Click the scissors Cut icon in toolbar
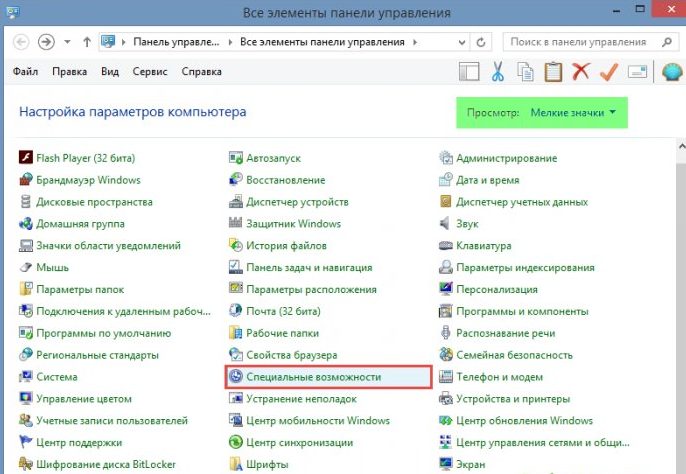This screenshot has height=474, width=686. pyautogui.click(x=497, y=72)
